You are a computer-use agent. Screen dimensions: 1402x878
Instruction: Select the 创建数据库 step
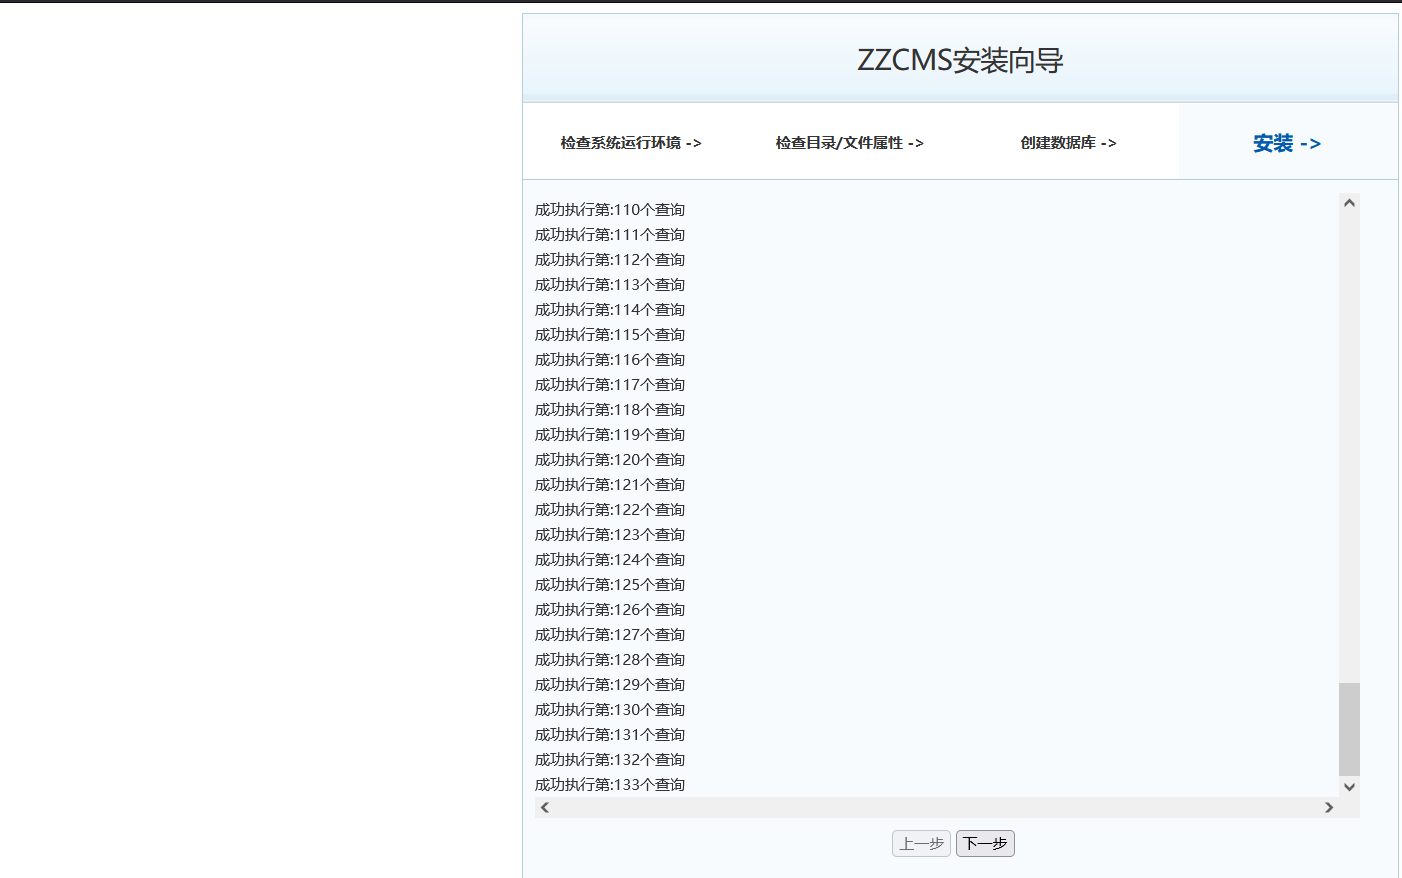(x=1067, y=143)
